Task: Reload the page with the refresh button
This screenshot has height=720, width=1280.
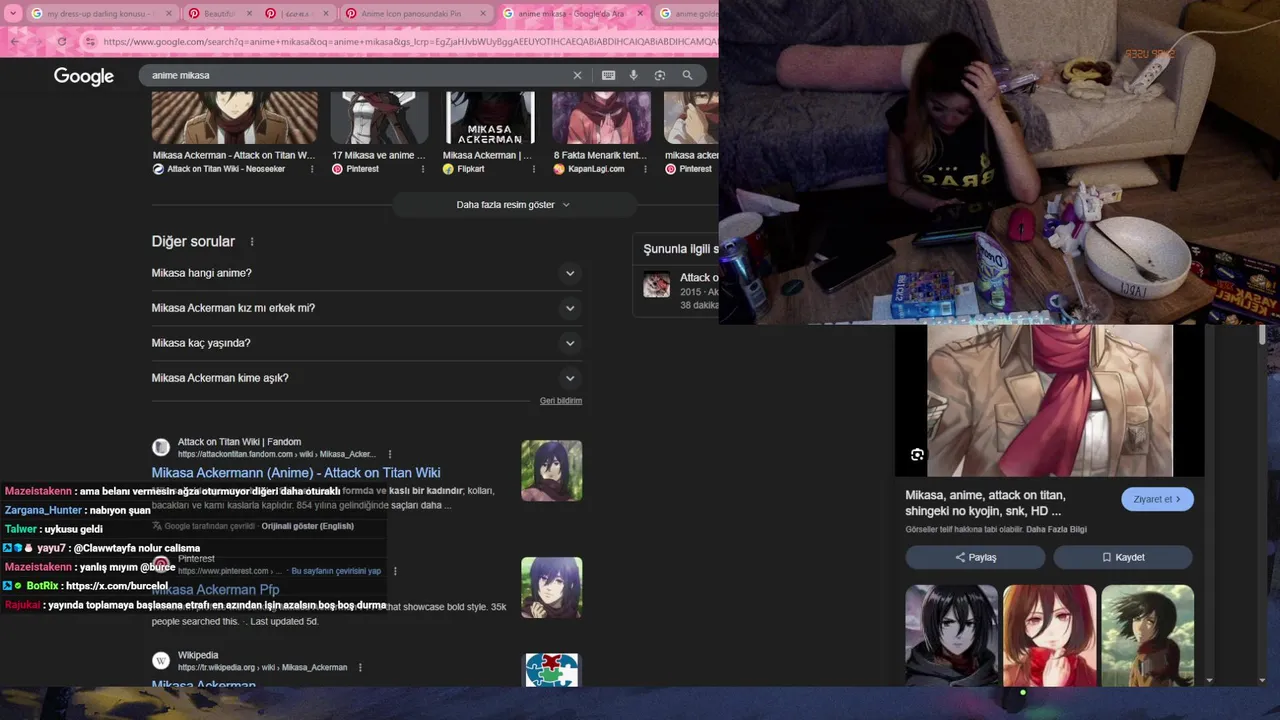Action: 61,42
